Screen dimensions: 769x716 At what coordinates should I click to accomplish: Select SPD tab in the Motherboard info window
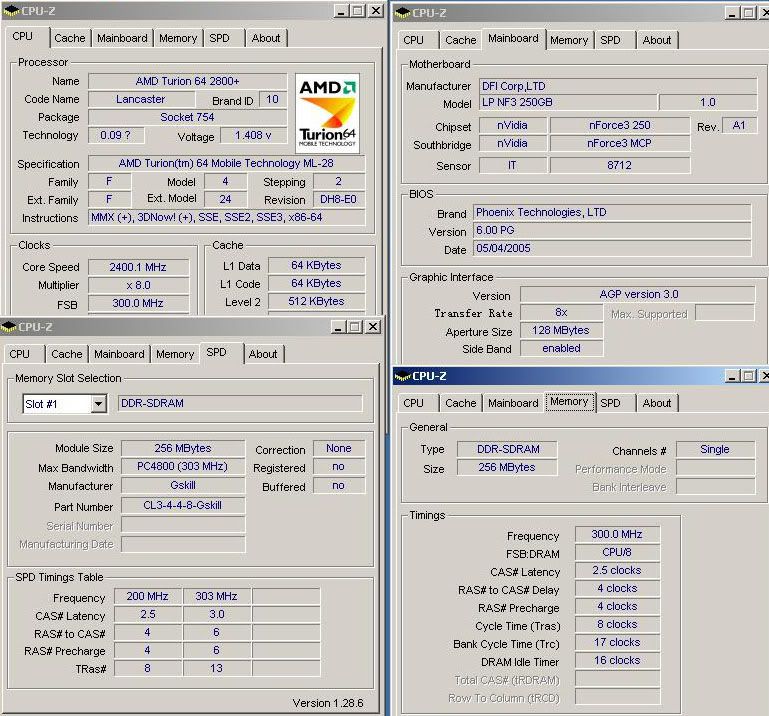(x=610, y=40)
